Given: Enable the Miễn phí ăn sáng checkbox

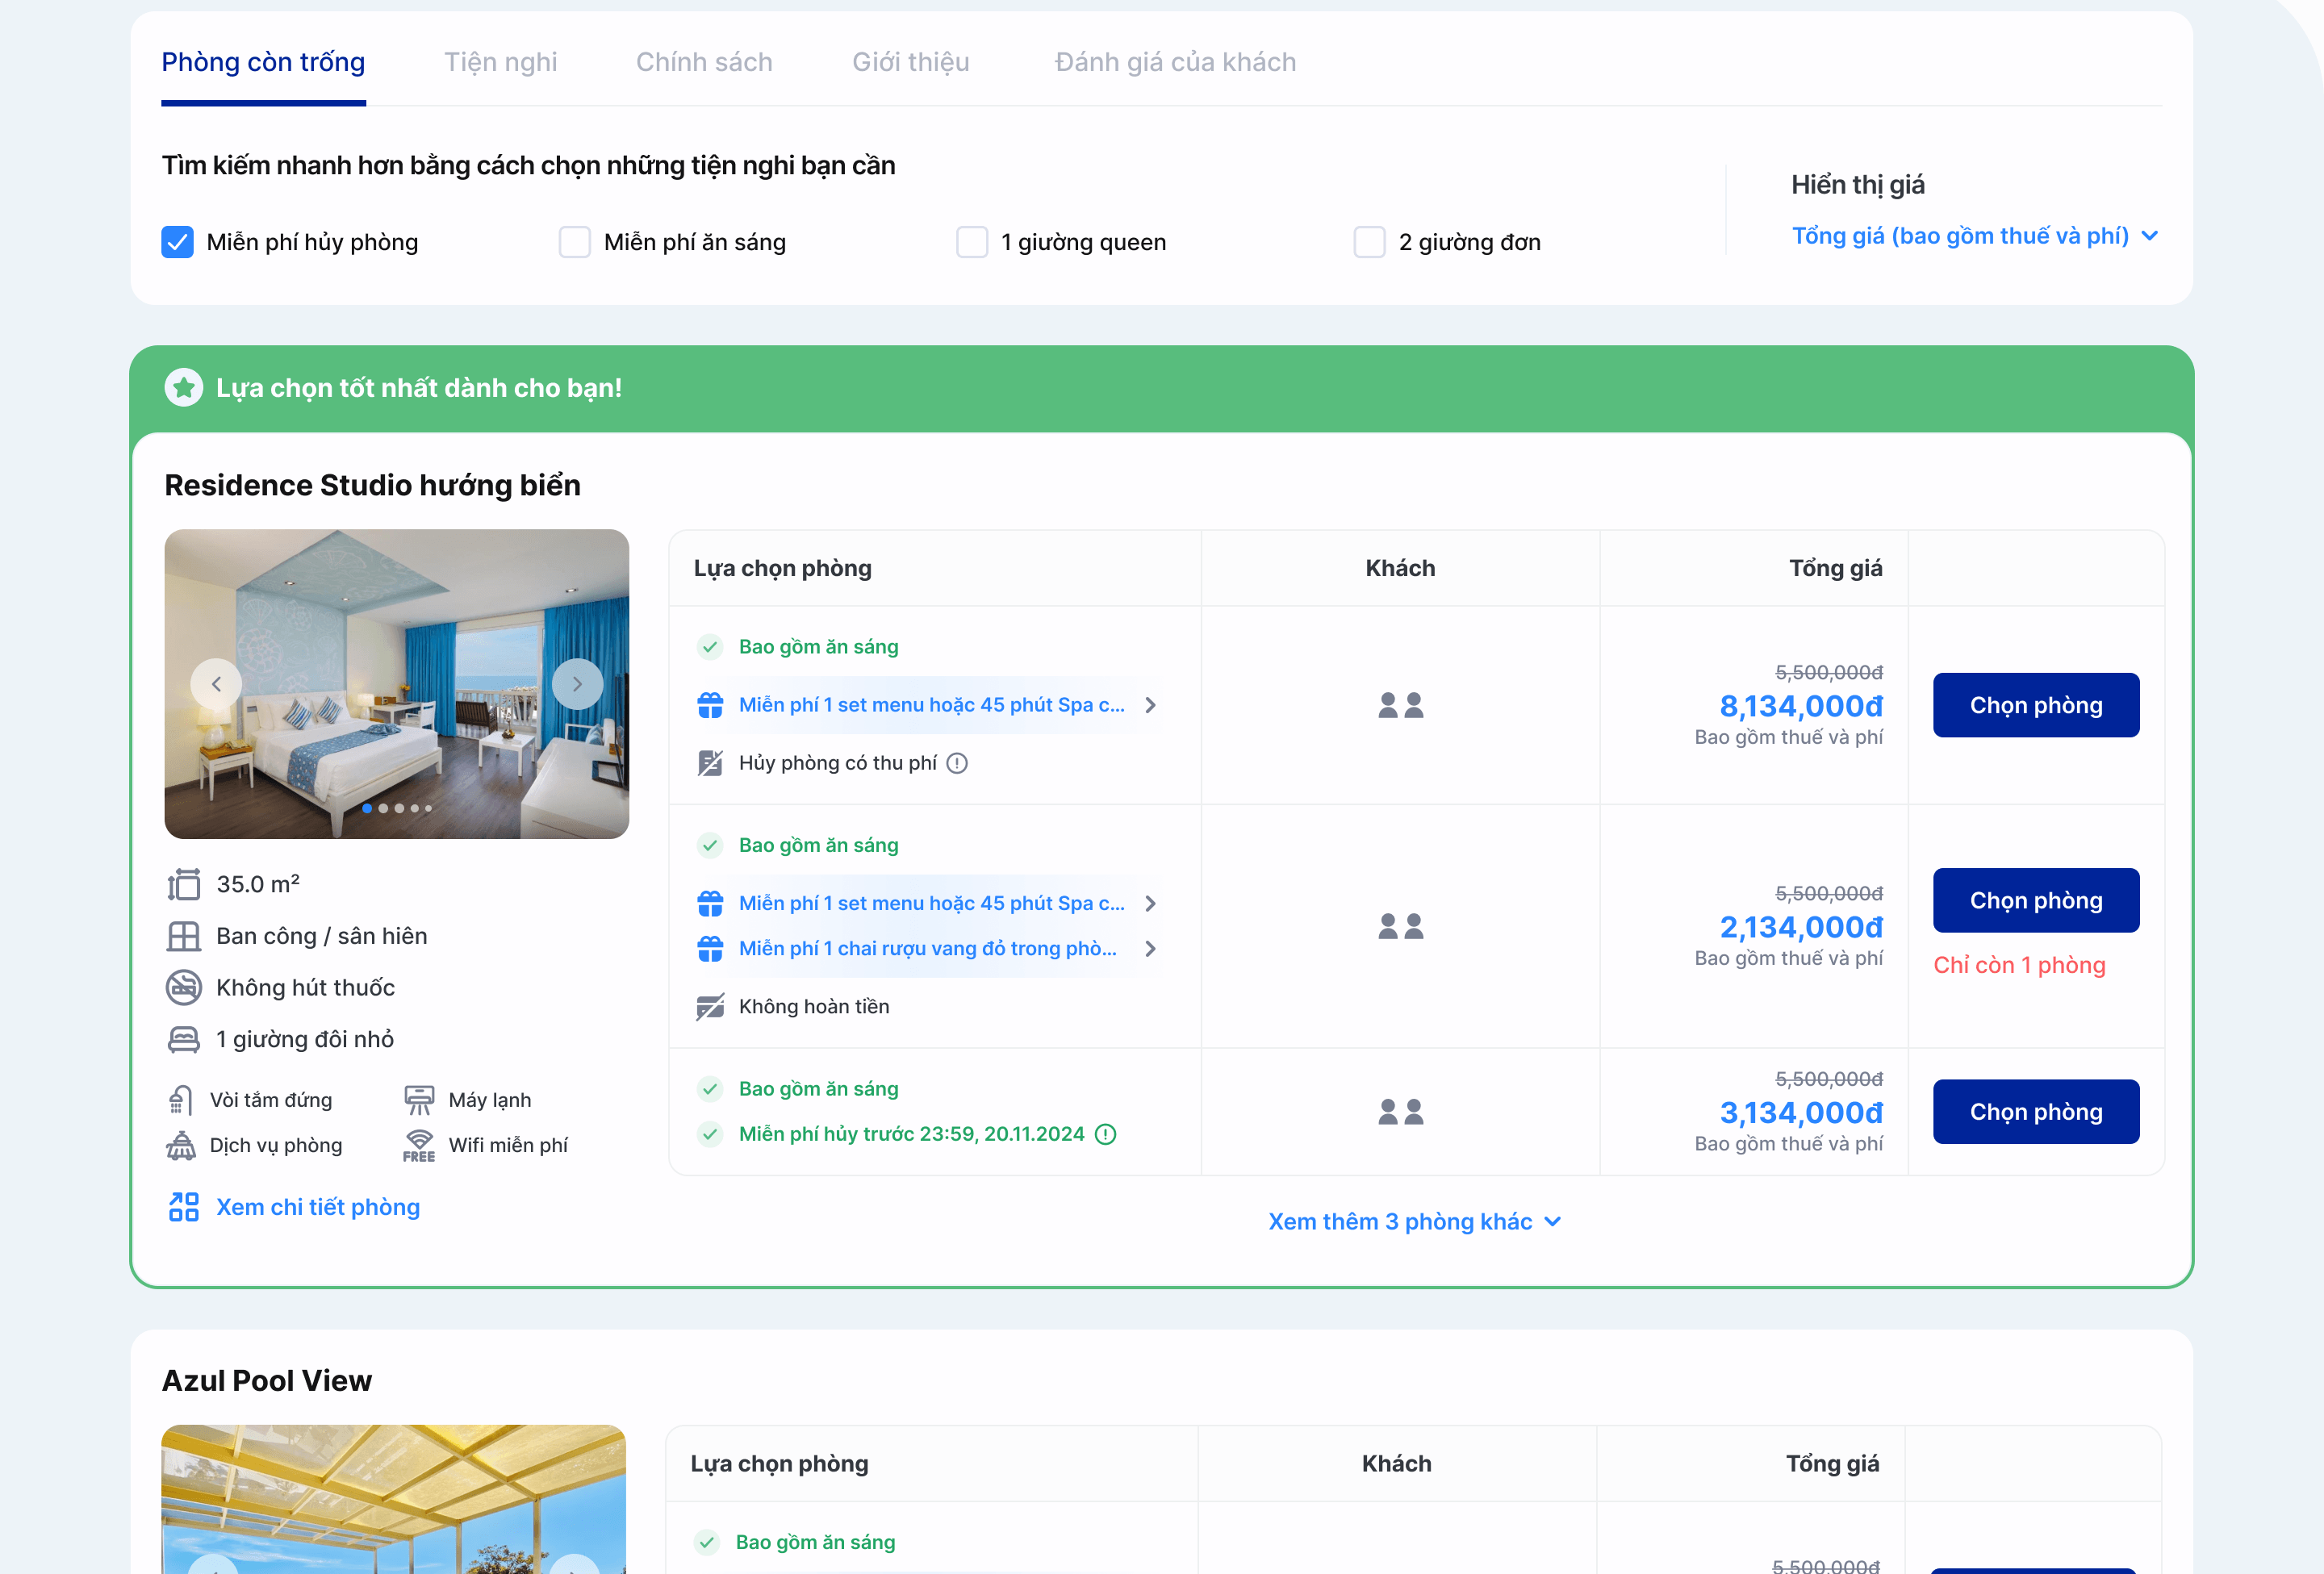Looking at the screenshot, I should (574, 242).
